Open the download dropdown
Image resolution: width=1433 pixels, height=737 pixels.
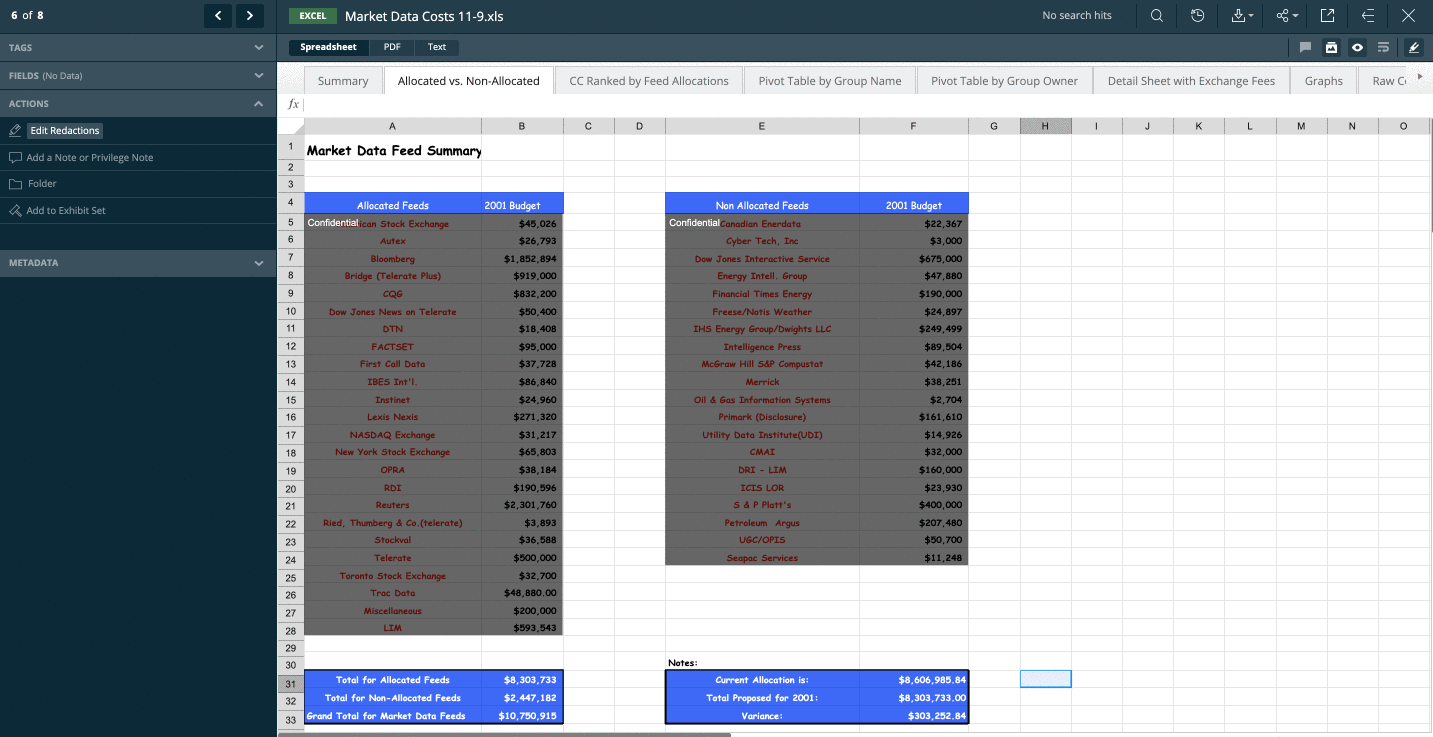pyautogui.click(x=1242, y=15)
